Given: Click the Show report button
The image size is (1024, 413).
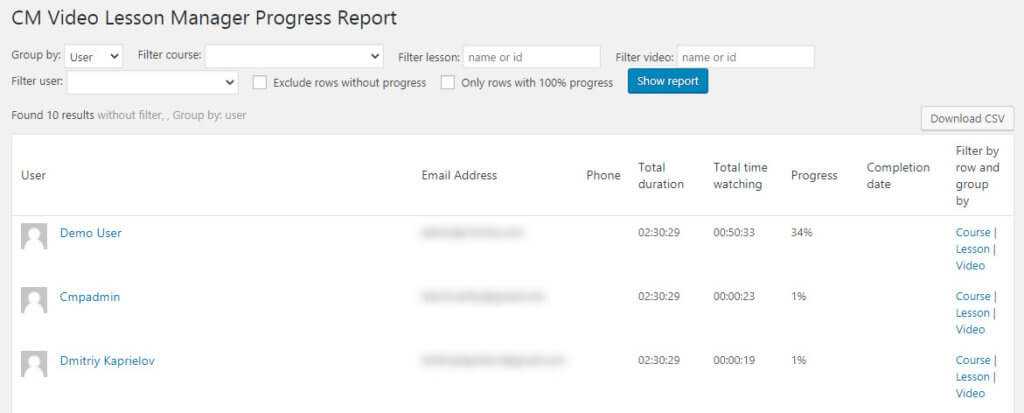Looking at the screenshot, I should click(x=668, y=81).
